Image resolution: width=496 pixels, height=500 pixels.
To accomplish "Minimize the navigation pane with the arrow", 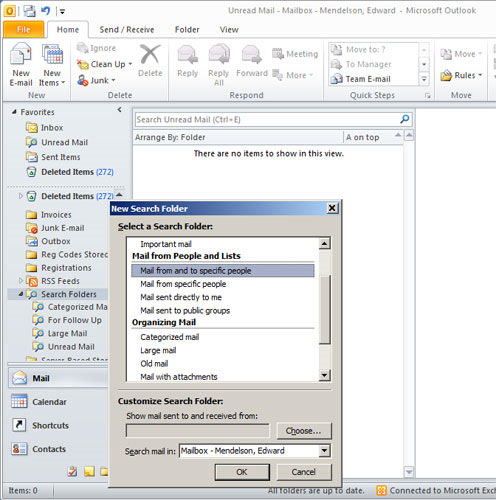I will tap(120, 110).
